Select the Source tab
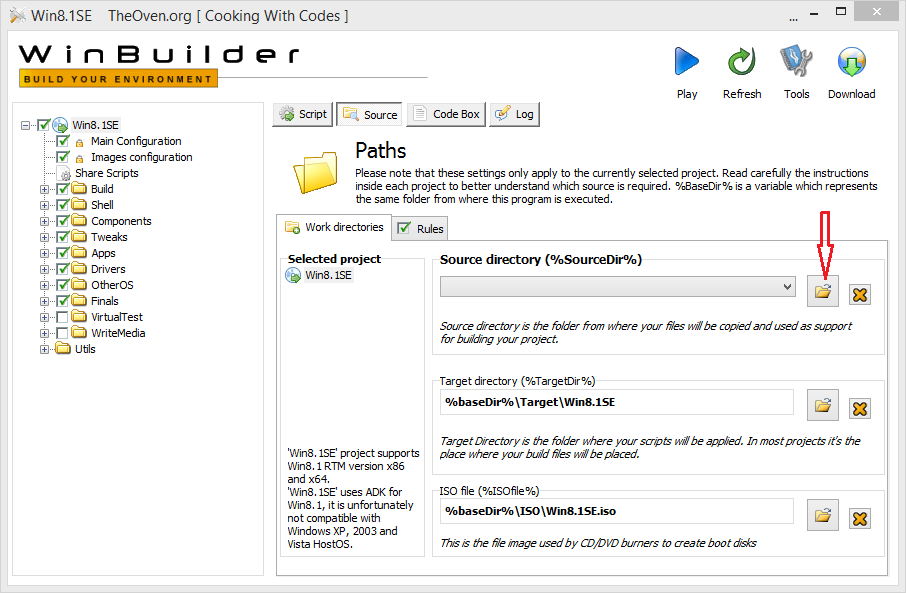Viewport: 906px width, 593px height. (370, 114)
